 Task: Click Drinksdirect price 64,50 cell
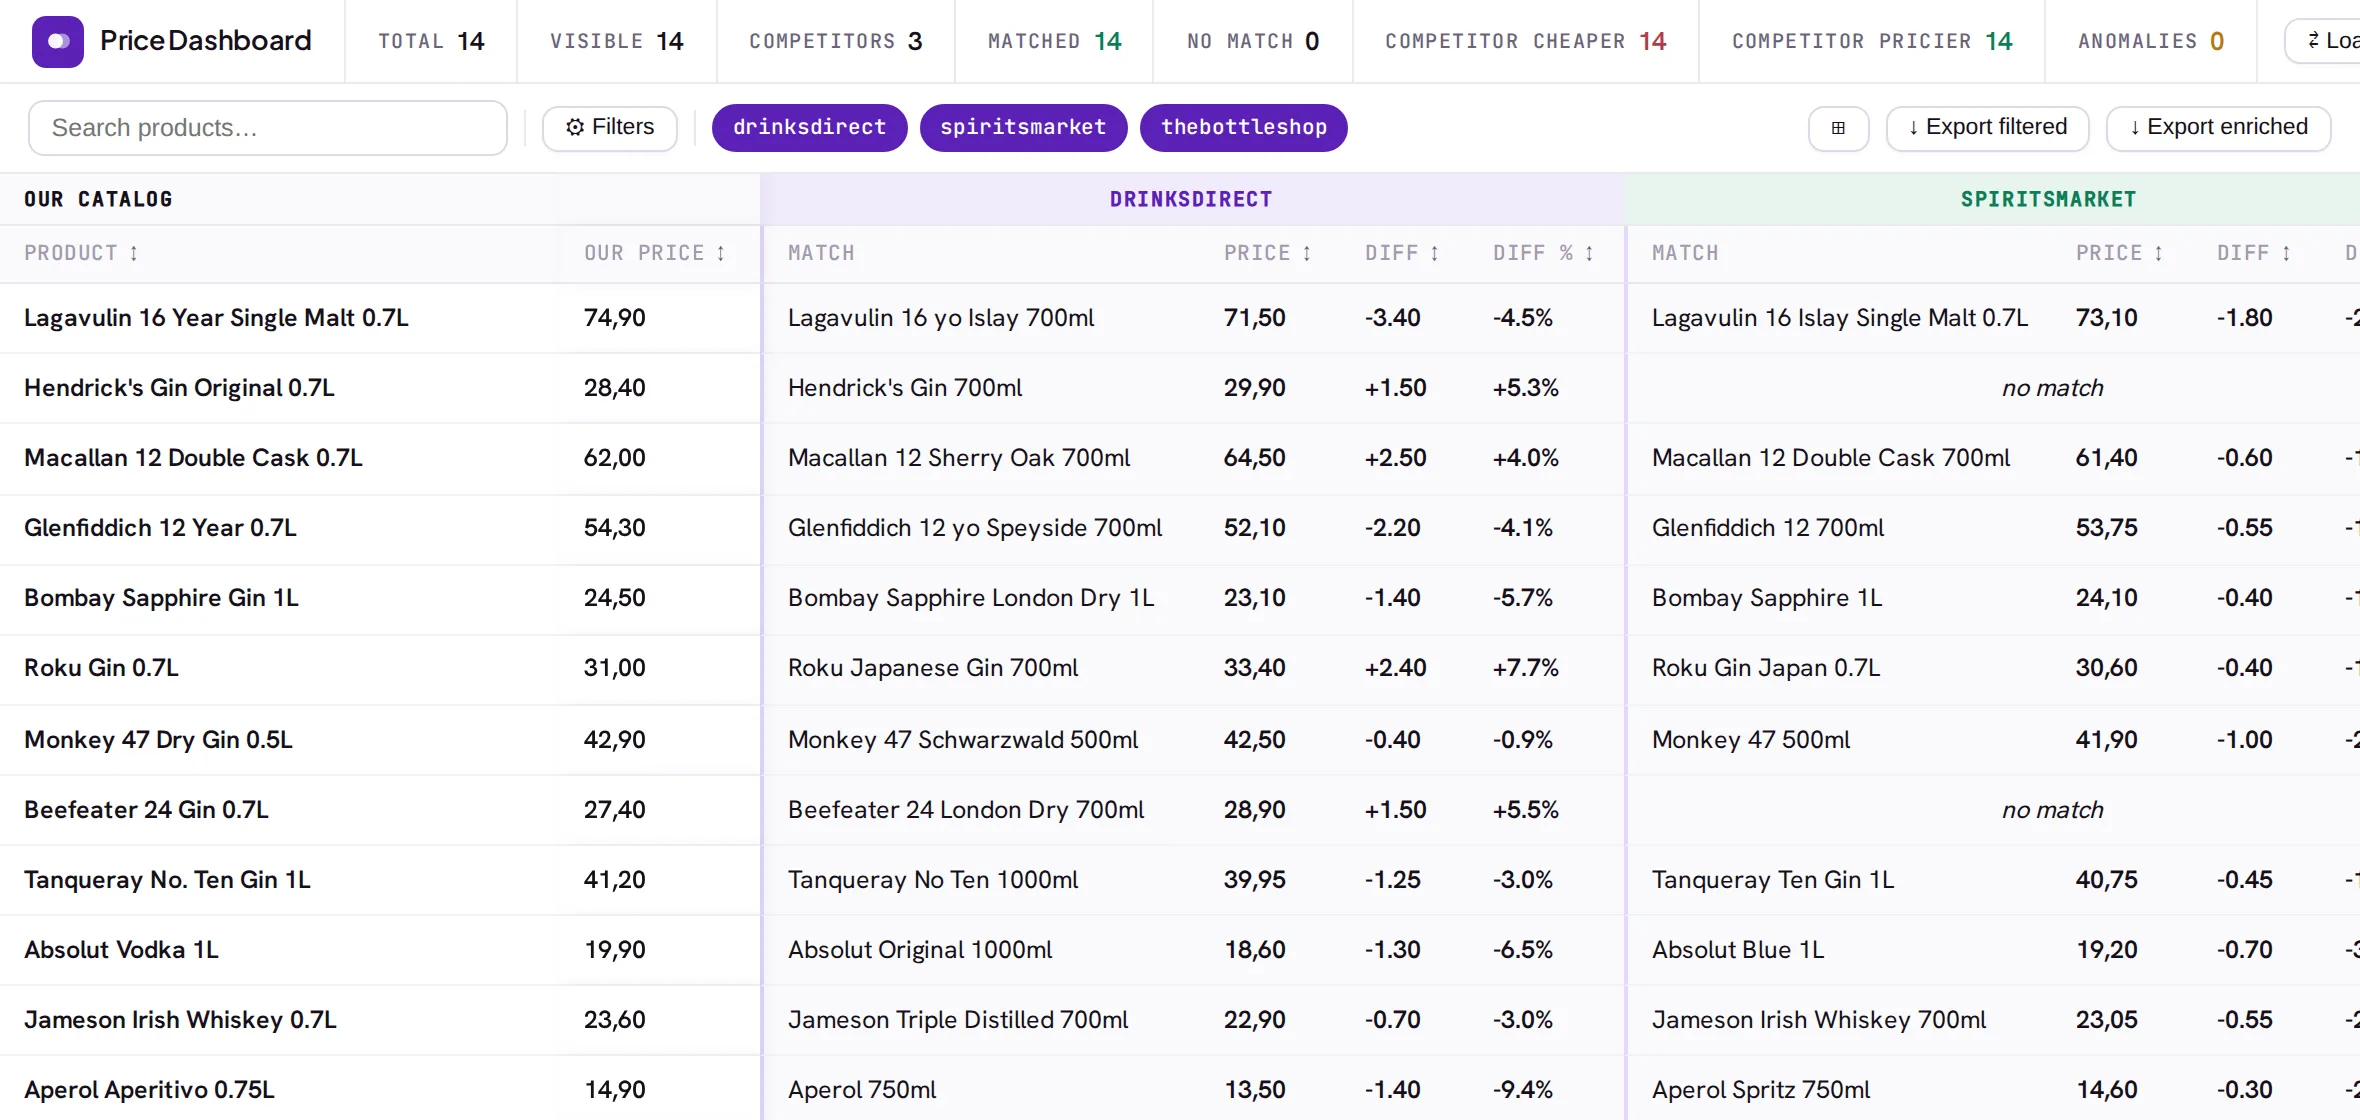click(1255, 458)
